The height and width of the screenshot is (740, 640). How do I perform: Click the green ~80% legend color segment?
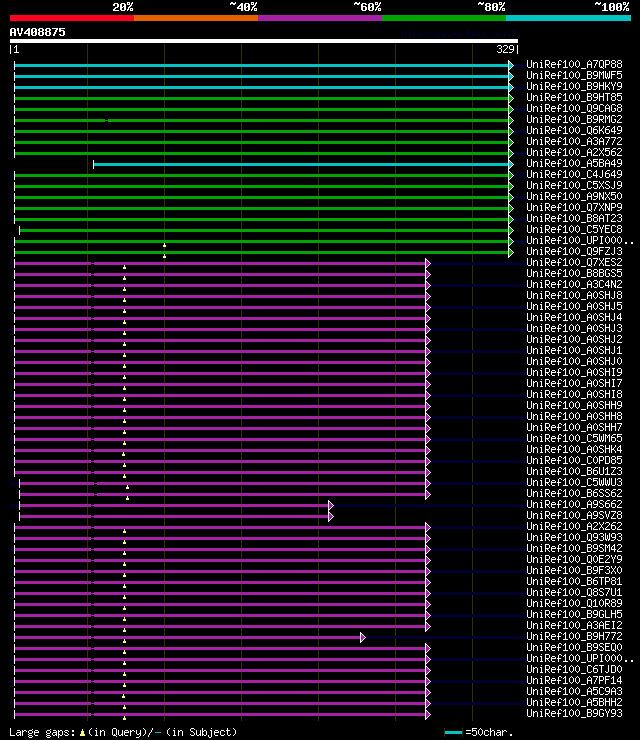coord(444,18)
